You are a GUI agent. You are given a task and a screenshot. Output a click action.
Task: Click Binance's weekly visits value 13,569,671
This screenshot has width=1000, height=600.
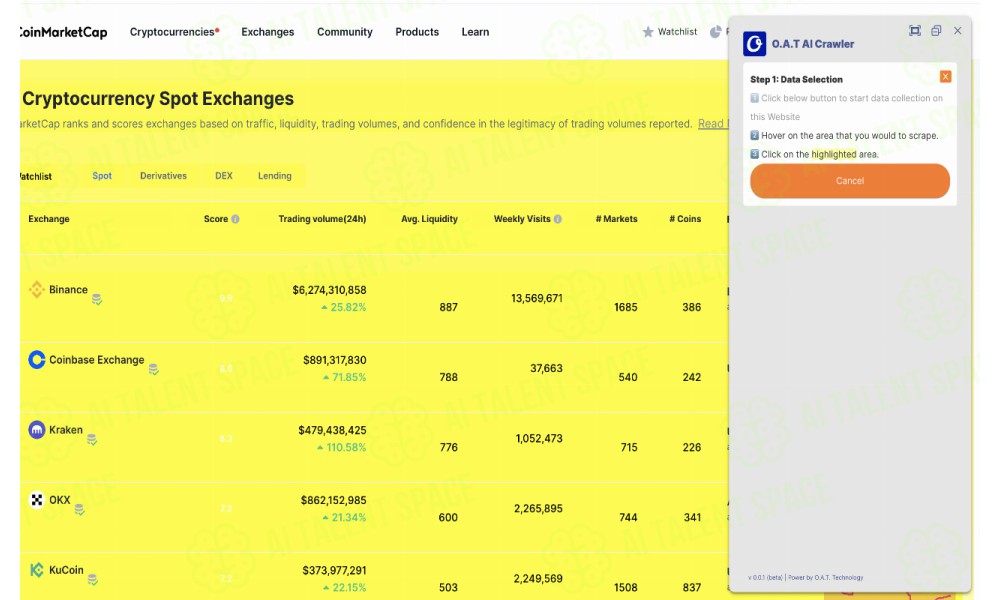537,298
